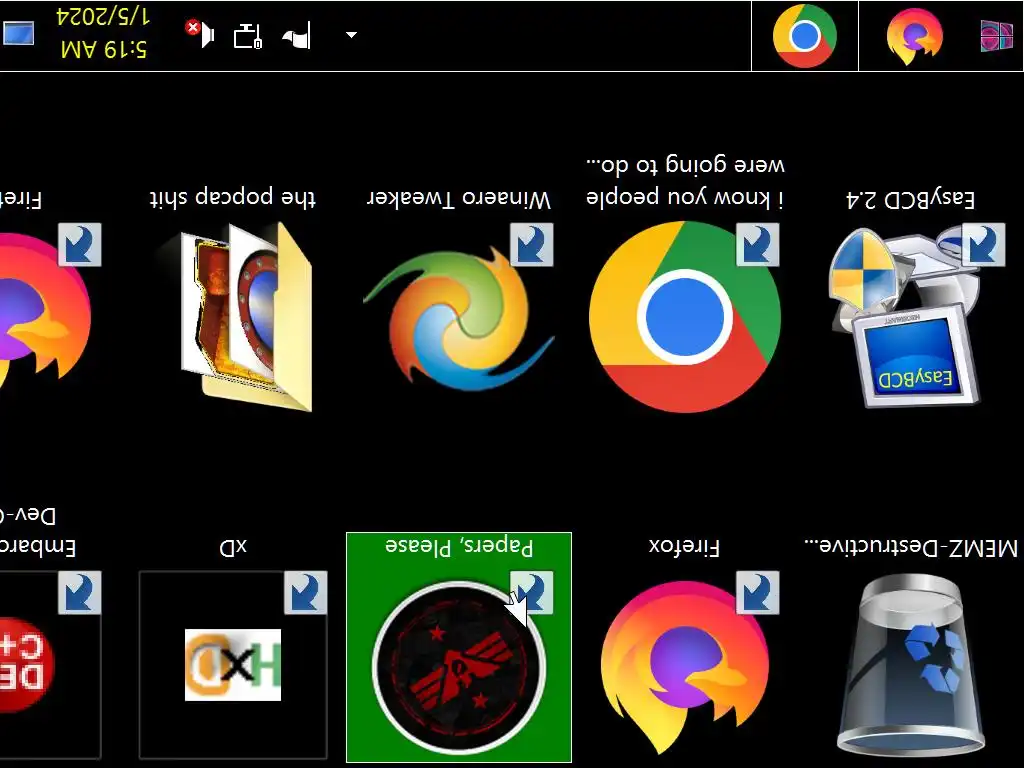1024x768 pixels.
Task: Click the Action Center flag tray icon
Action: pyautogui.click(x=296, y=35)
